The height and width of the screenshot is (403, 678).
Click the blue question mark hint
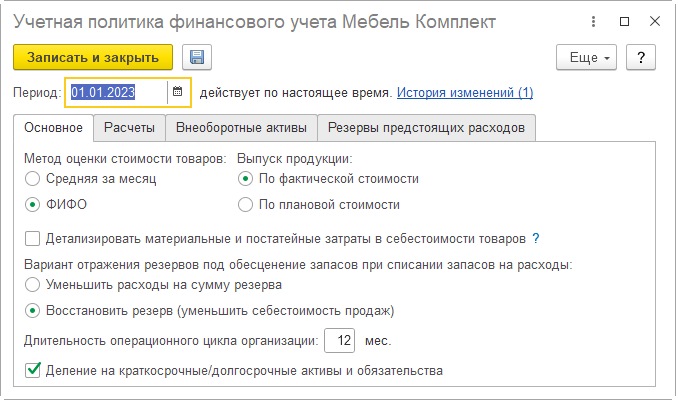tap(536, 238)
